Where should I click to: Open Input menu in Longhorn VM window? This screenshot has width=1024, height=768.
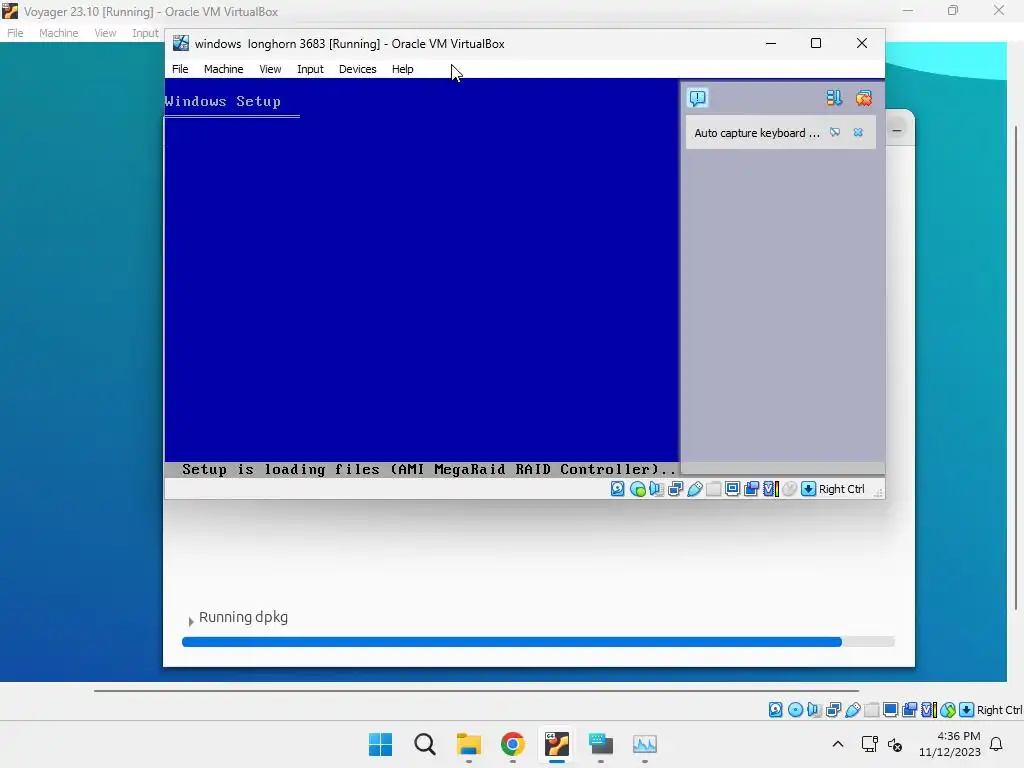[x=310, y=69]
